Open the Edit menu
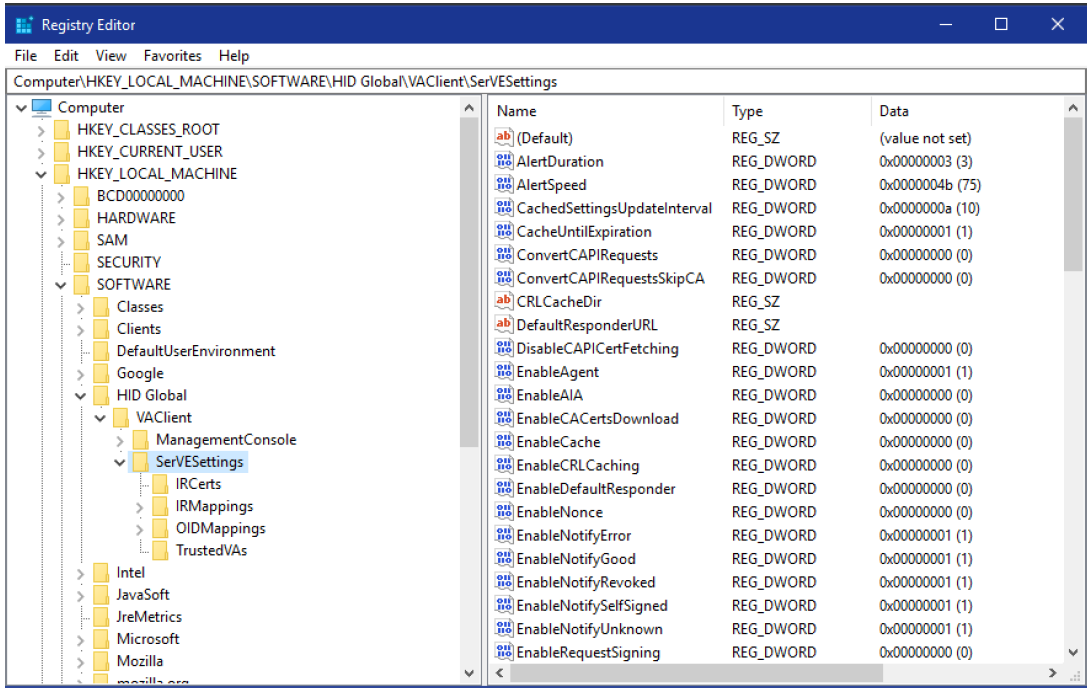 (66, 55)
